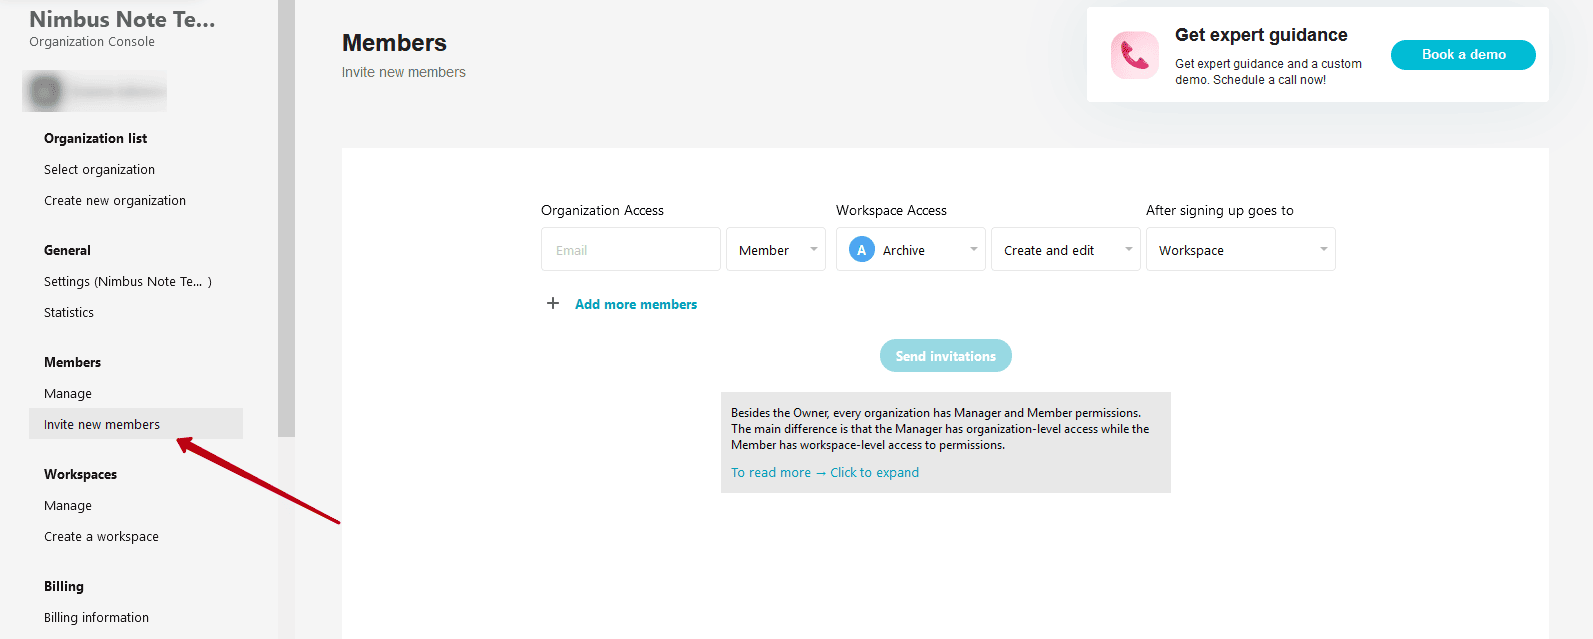Click the Book a demo button

[x=1462, y=55]
